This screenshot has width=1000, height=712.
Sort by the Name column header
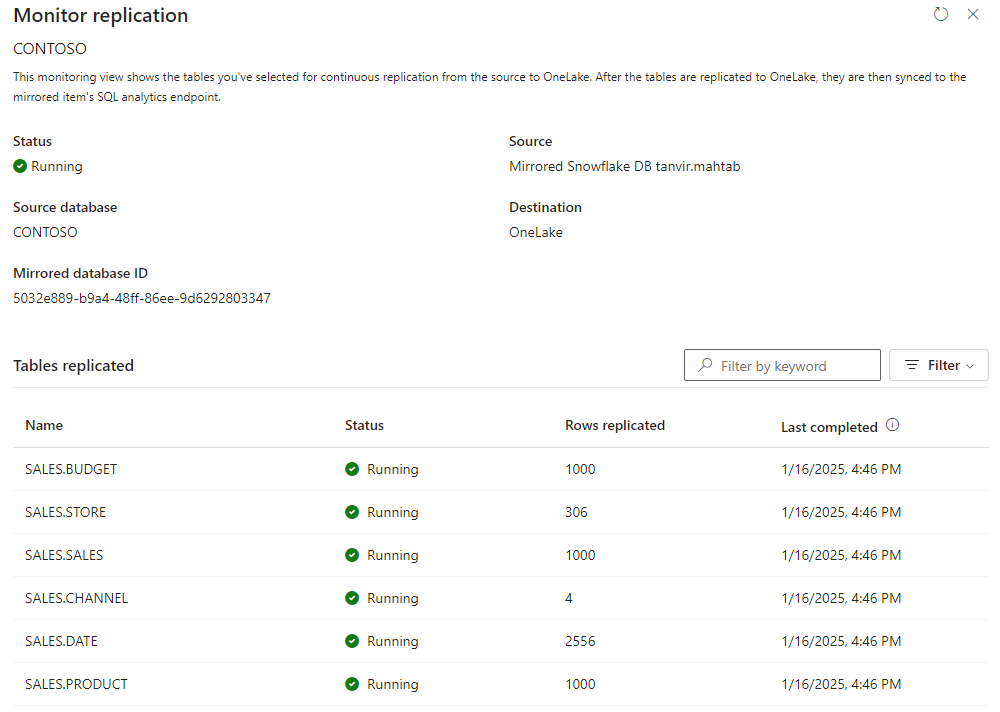coord(44,425)
